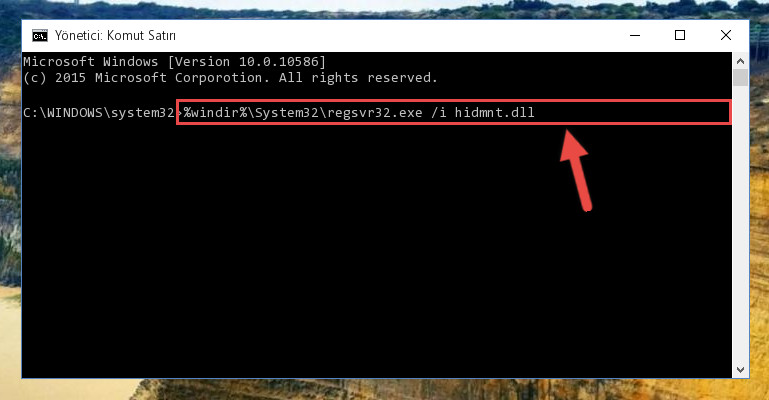
Task: Maximize the Komut Satırı window
Action: tap(680, 35)
